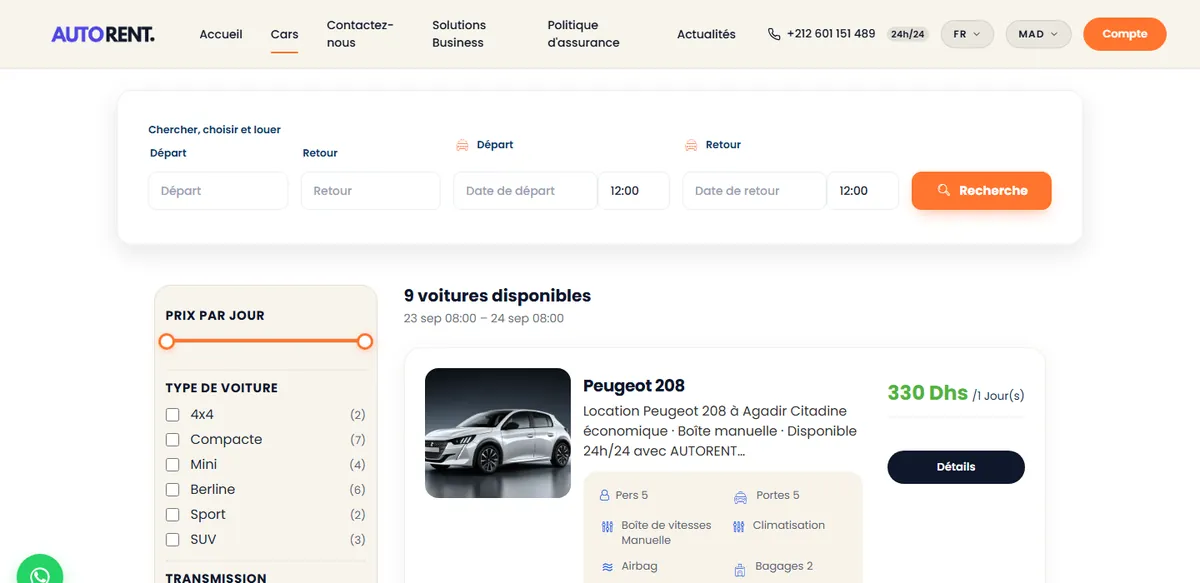The image size is (1200, 583).
Task: Click the Compacte count (7)
Action: click(358, 440)
